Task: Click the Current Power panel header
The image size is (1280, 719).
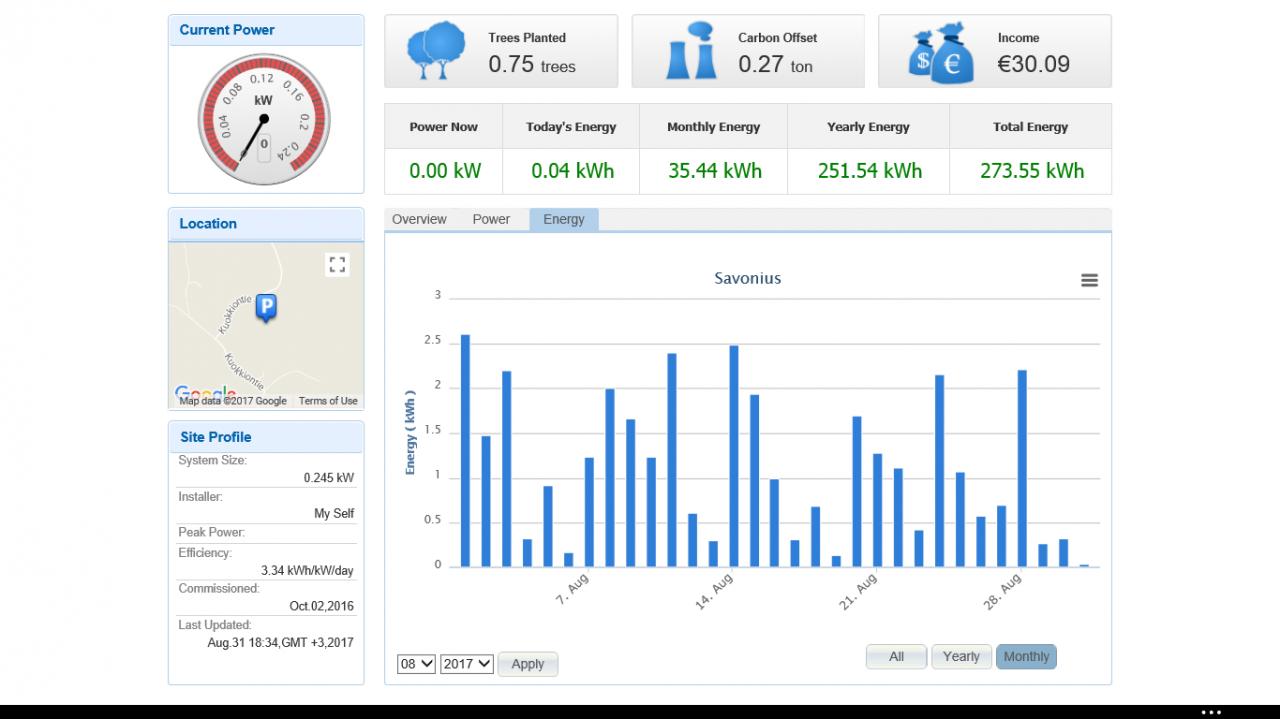Action: pyautogui.click(x=266, y=30)
